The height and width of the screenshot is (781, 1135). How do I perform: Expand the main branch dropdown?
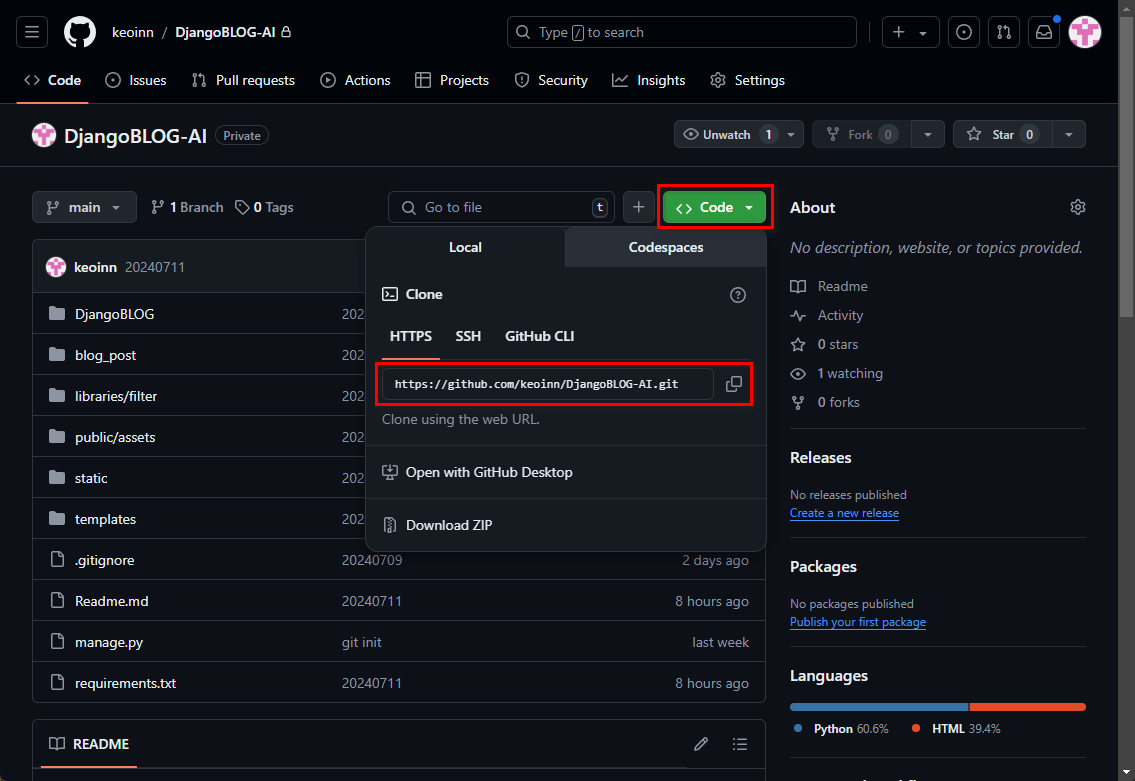(84, 207)
